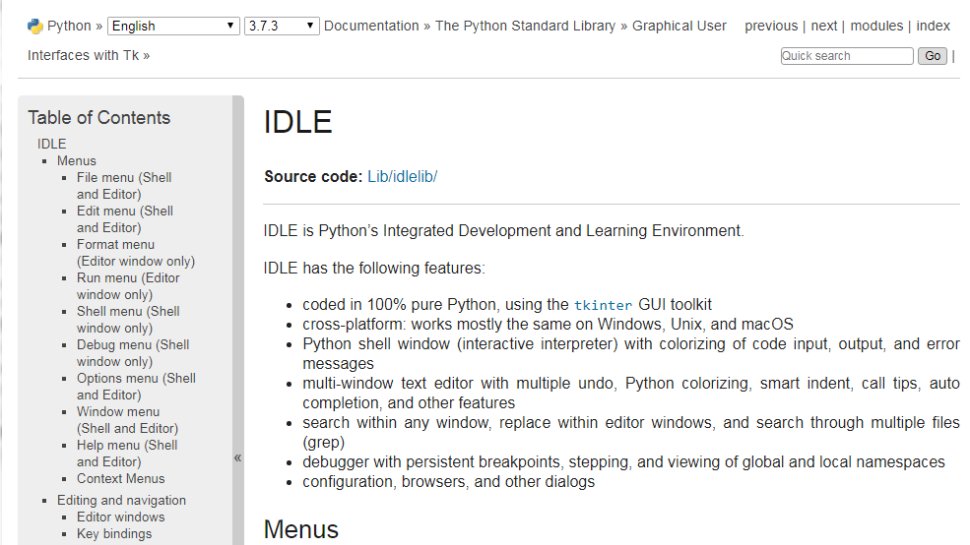Open the 3.7.3 version dropdown
The width and height of the screenshot is (970, 545).
pos(281,26)
